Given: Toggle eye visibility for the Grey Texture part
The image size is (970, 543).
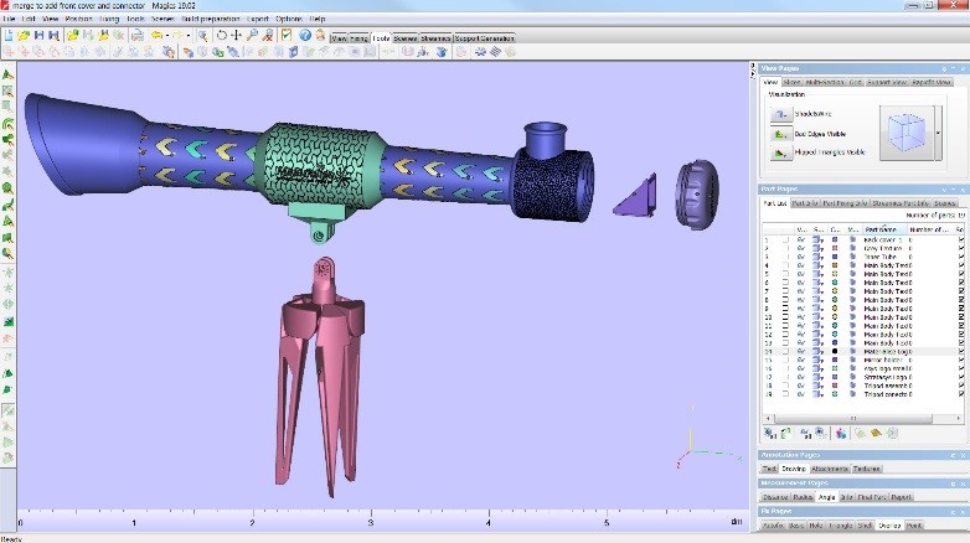Looking at the screenshot, I should tap(801, 249).
